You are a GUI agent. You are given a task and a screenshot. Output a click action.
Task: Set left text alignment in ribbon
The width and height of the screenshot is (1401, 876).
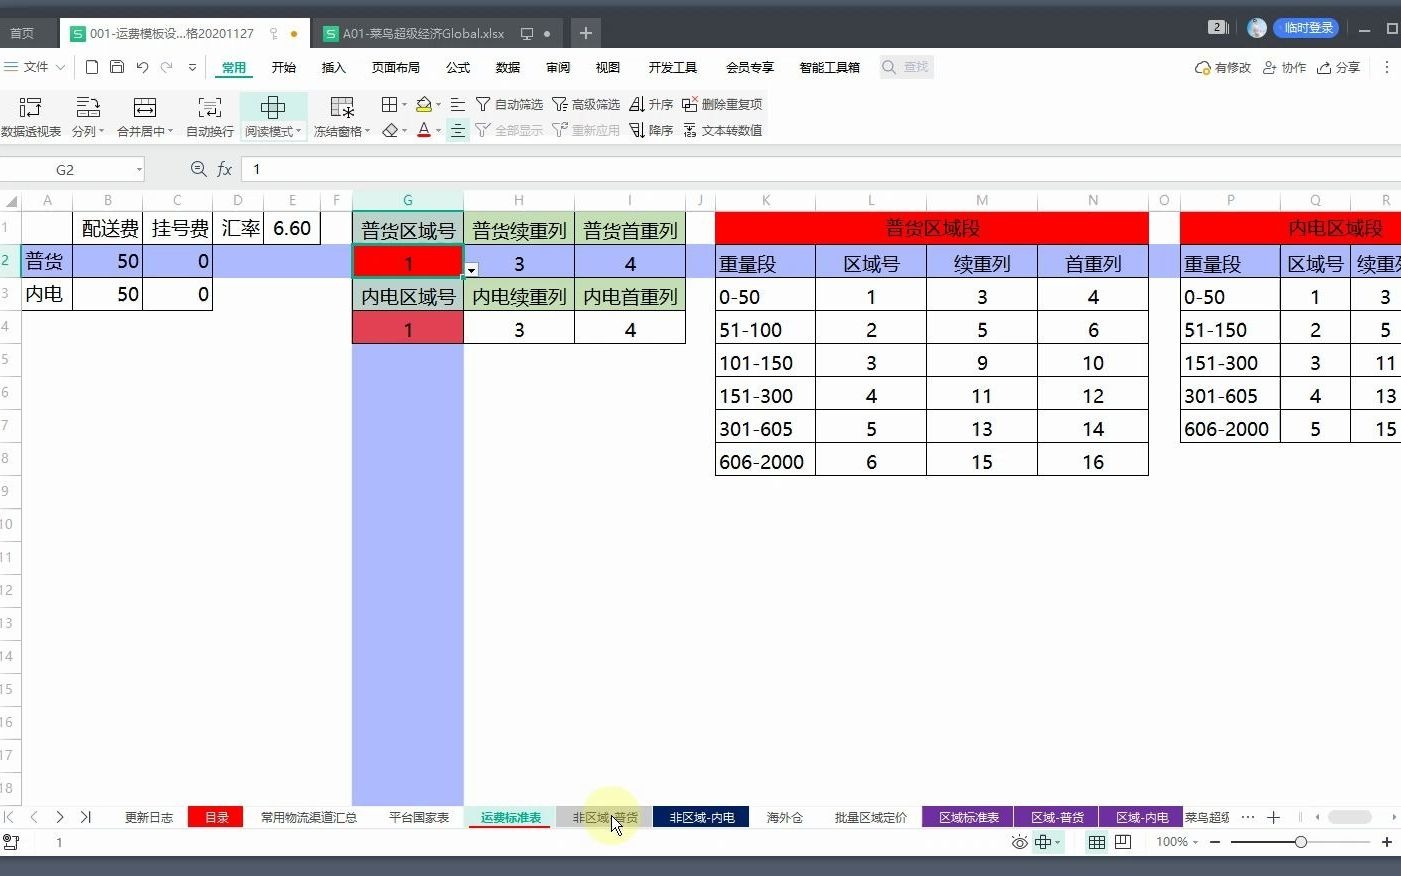point(457,104)
